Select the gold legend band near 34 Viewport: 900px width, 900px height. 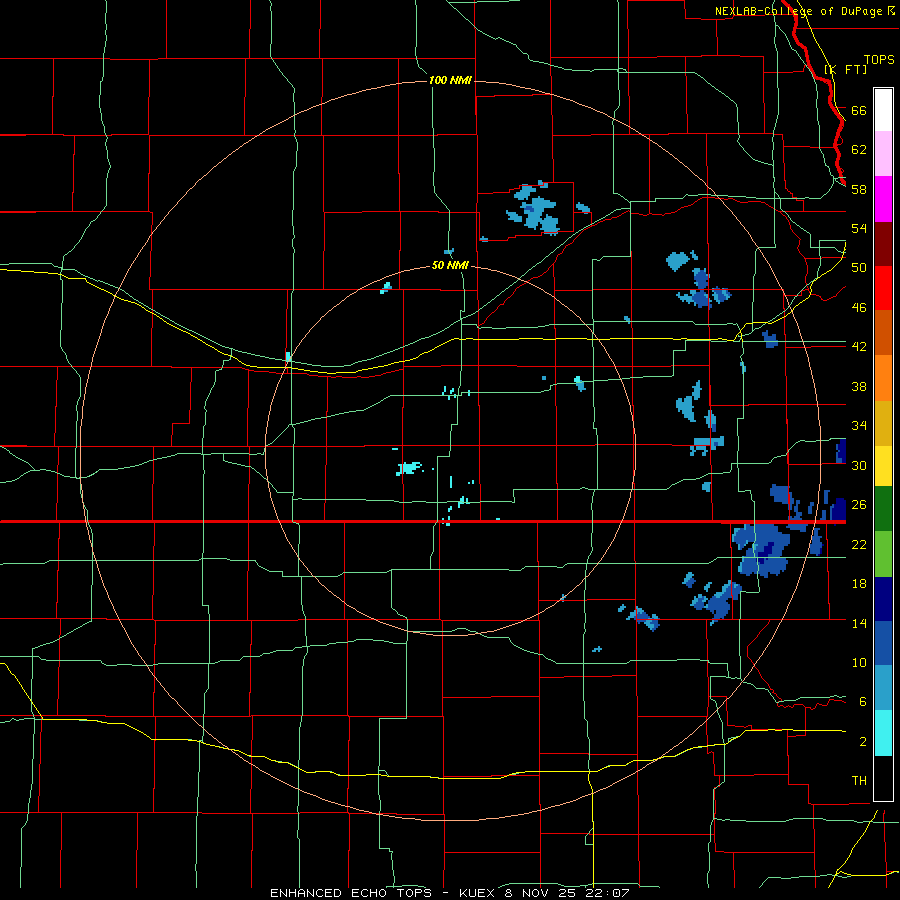pyautogui.click(x=883, y=424)
